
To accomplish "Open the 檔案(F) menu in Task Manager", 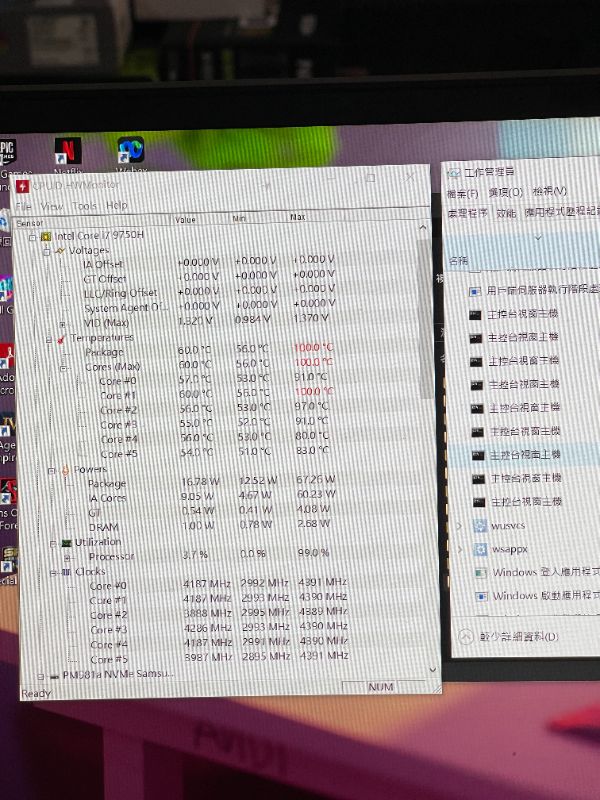I will [x=462, y=194].
